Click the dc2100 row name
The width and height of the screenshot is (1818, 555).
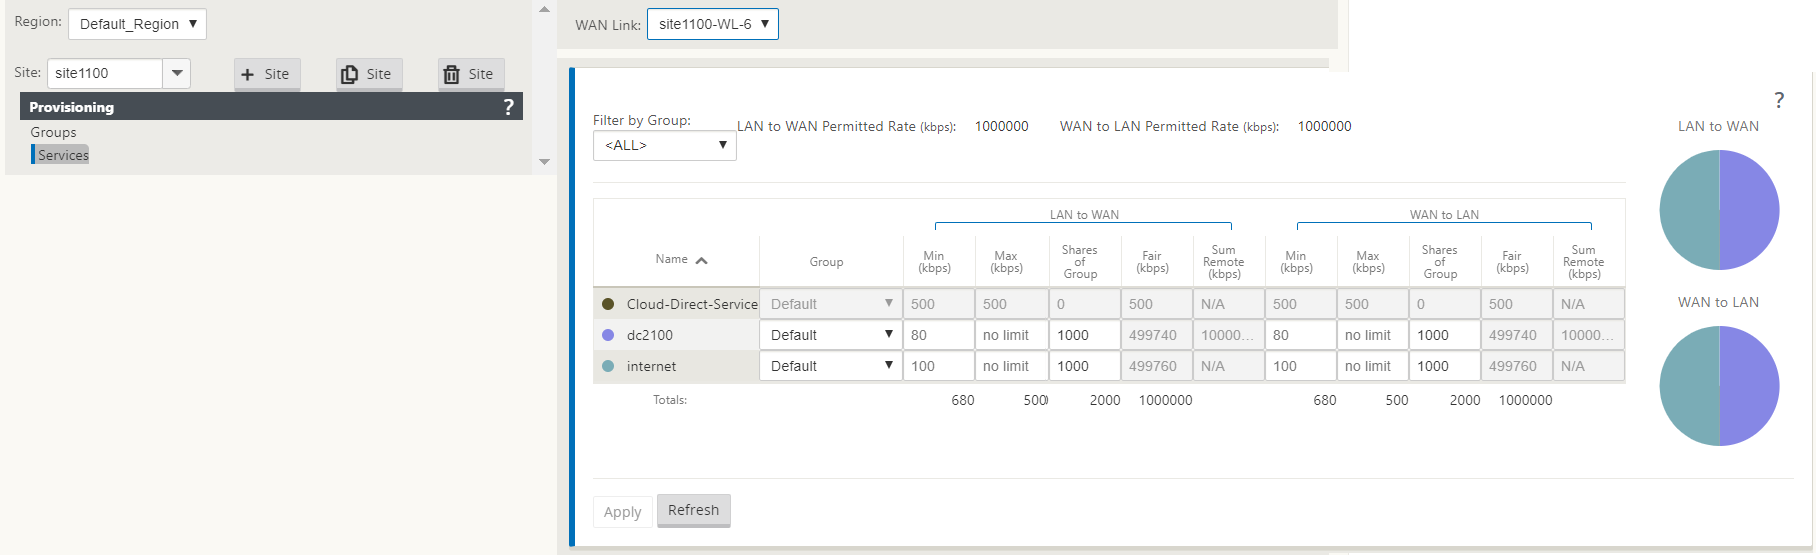coord(650,335)
